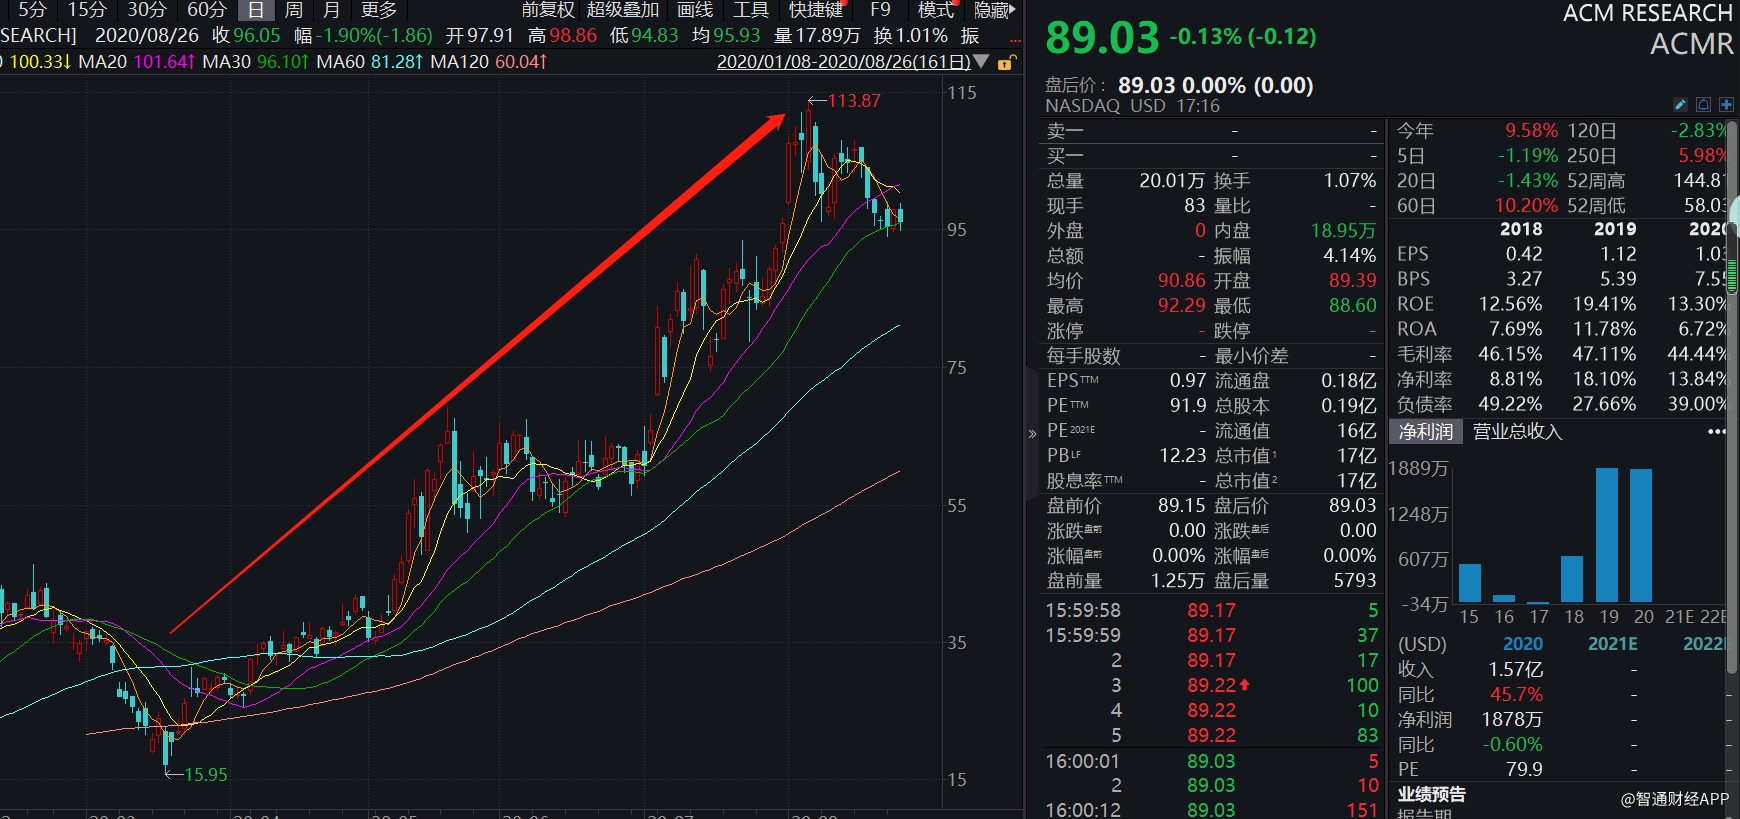Click the lock icon beside the date range

(1006, 62)
